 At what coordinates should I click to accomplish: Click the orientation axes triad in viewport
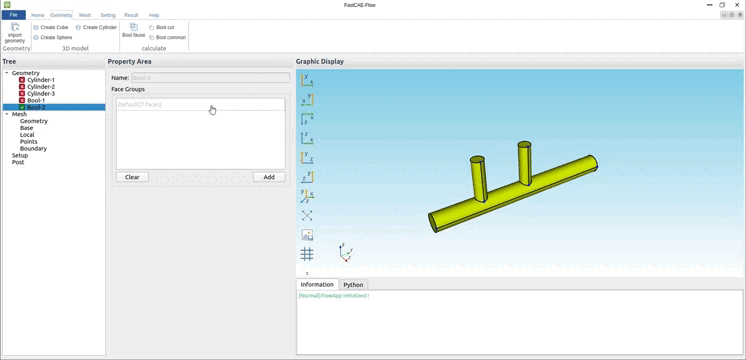pos(345,252)
